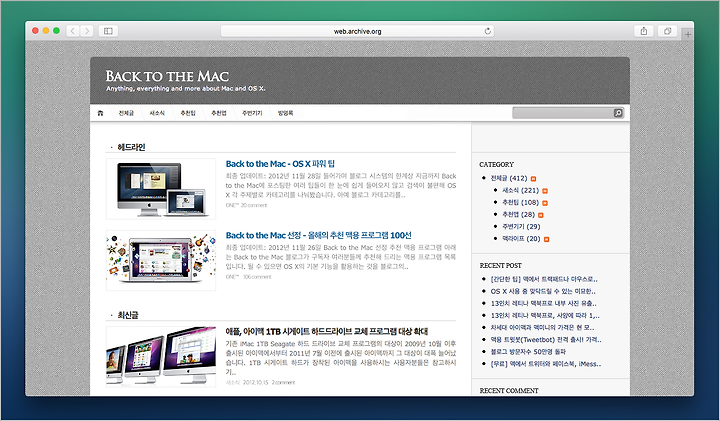Show all tabs in Safari
The height and width of the screenshot is (421, 720).
tap(667, 31)
